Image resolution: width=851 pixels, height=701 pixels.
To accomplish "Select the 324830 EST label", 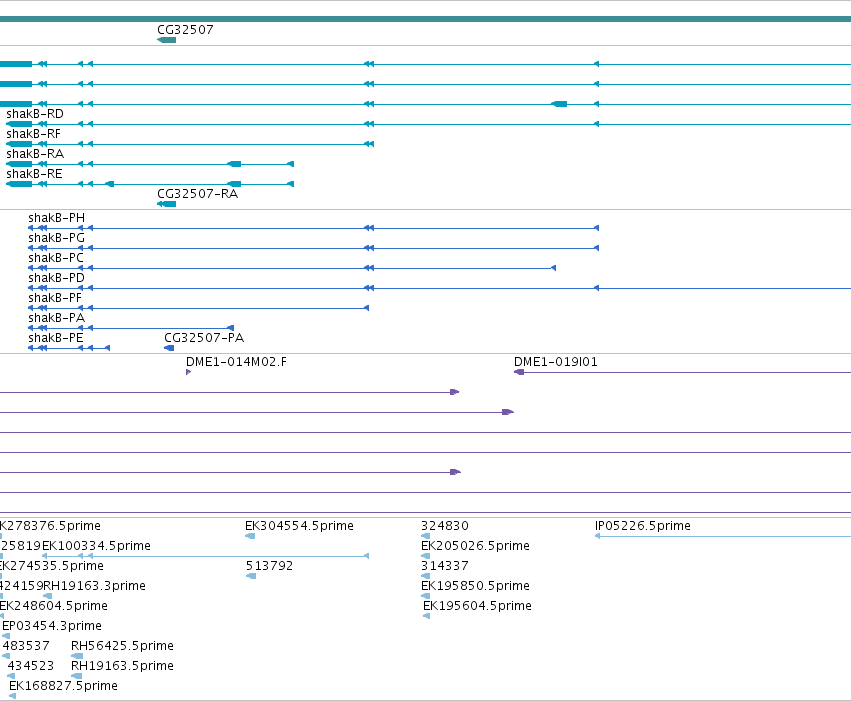I will (x=444, y=526).
